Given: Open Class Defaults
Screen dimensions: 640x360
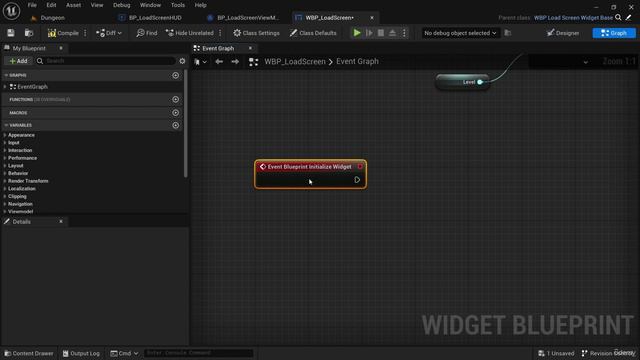Looking at the screenshot, I should coord(313,33).
